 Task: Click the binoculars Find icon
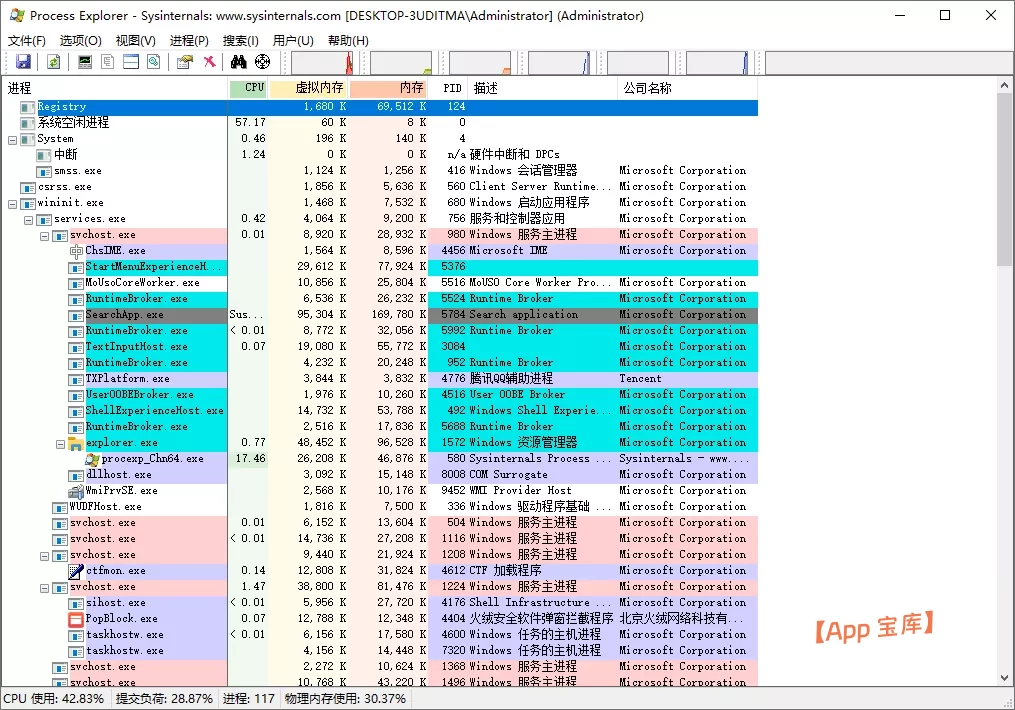coord(239,62)
